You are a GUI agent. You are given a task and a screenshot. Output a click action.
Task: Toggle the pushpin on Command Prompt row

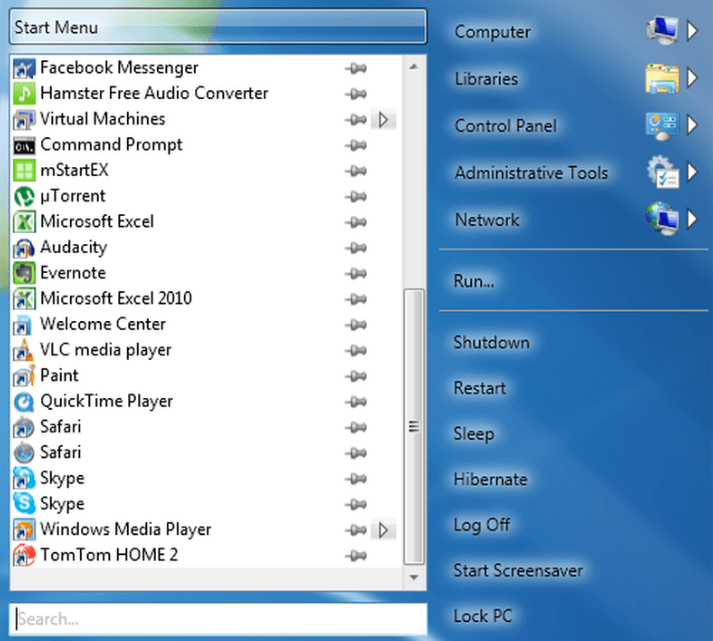point(356,145)
